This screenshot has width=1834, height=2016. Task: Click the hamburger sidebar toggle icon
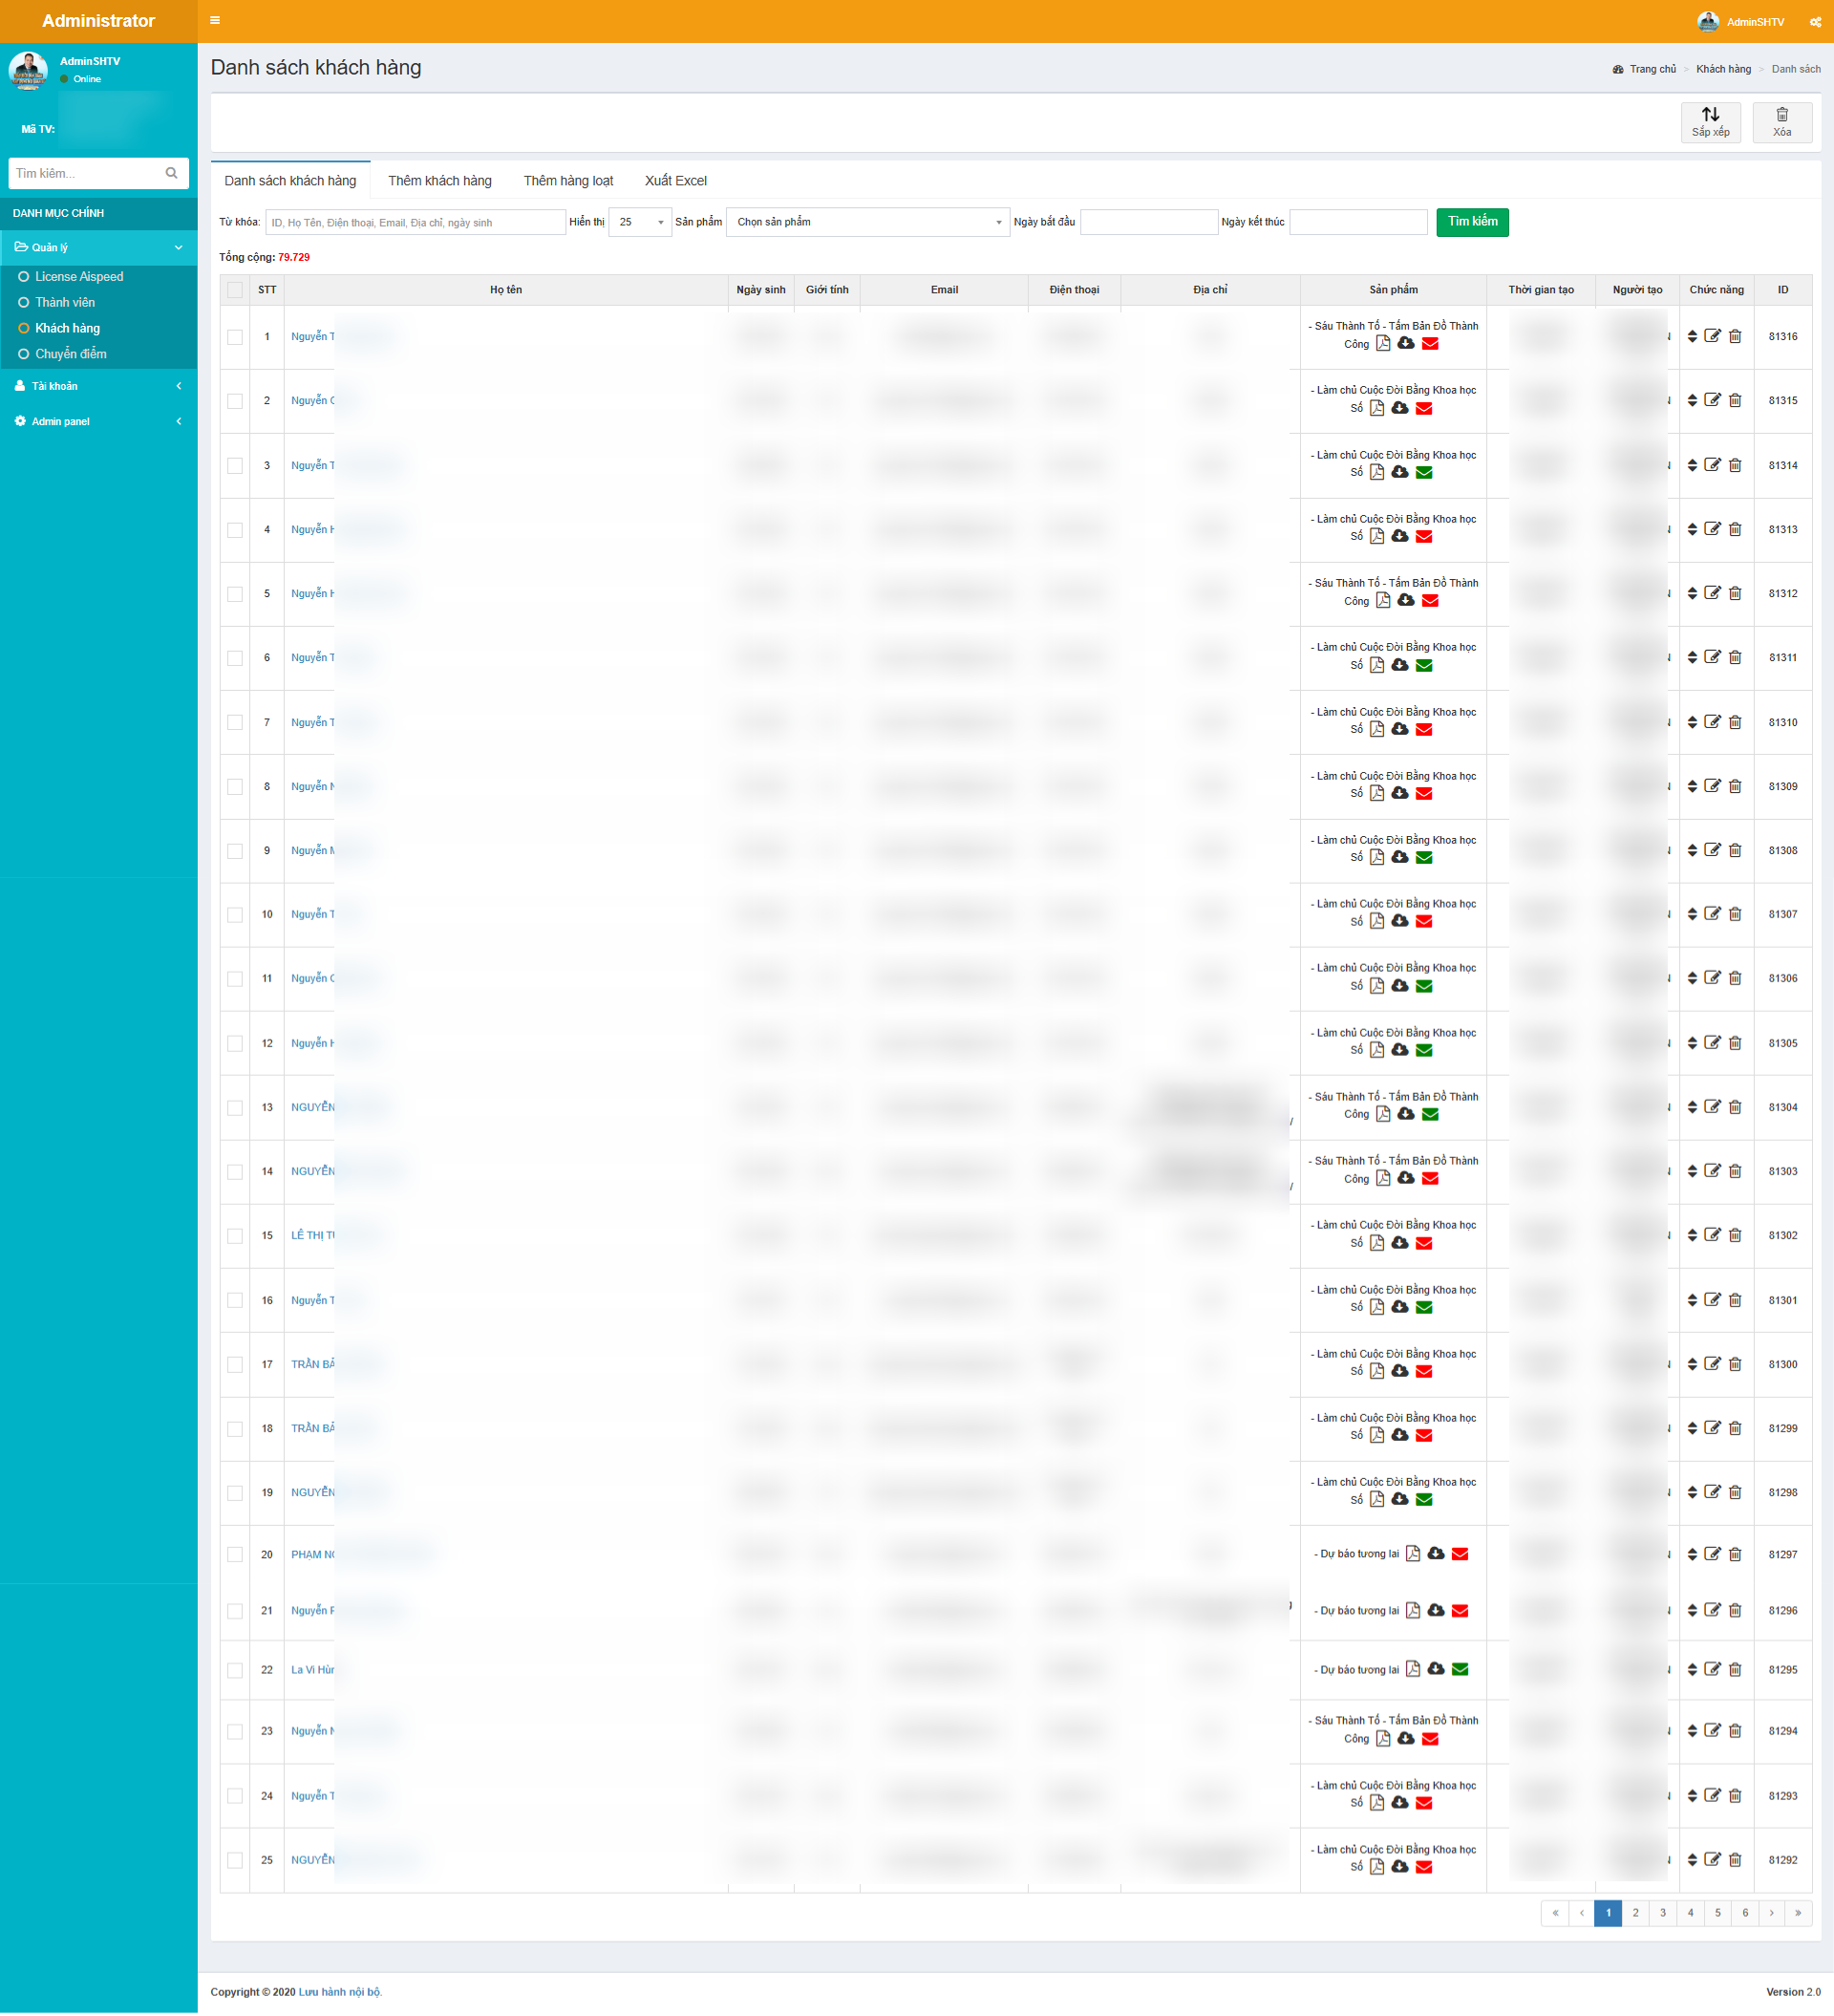pyautogui.click(x=215, y=20)
